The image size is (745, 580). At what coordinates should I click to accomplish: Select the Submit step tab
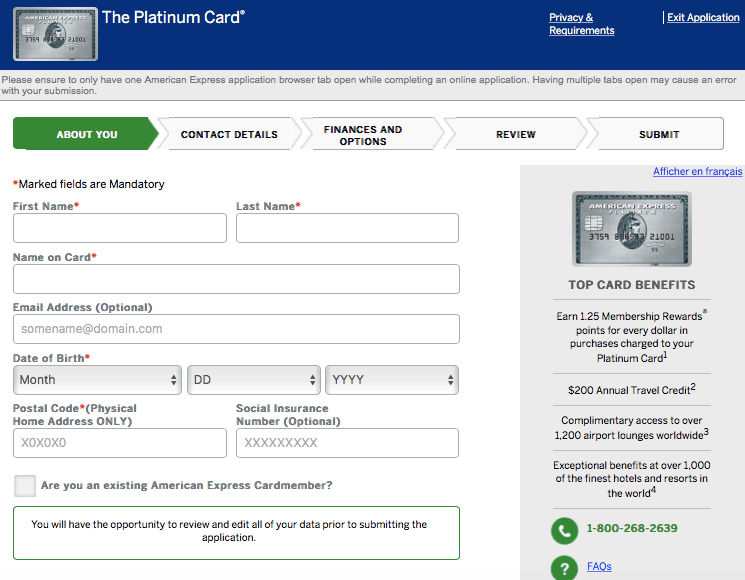tap(658, 134)
